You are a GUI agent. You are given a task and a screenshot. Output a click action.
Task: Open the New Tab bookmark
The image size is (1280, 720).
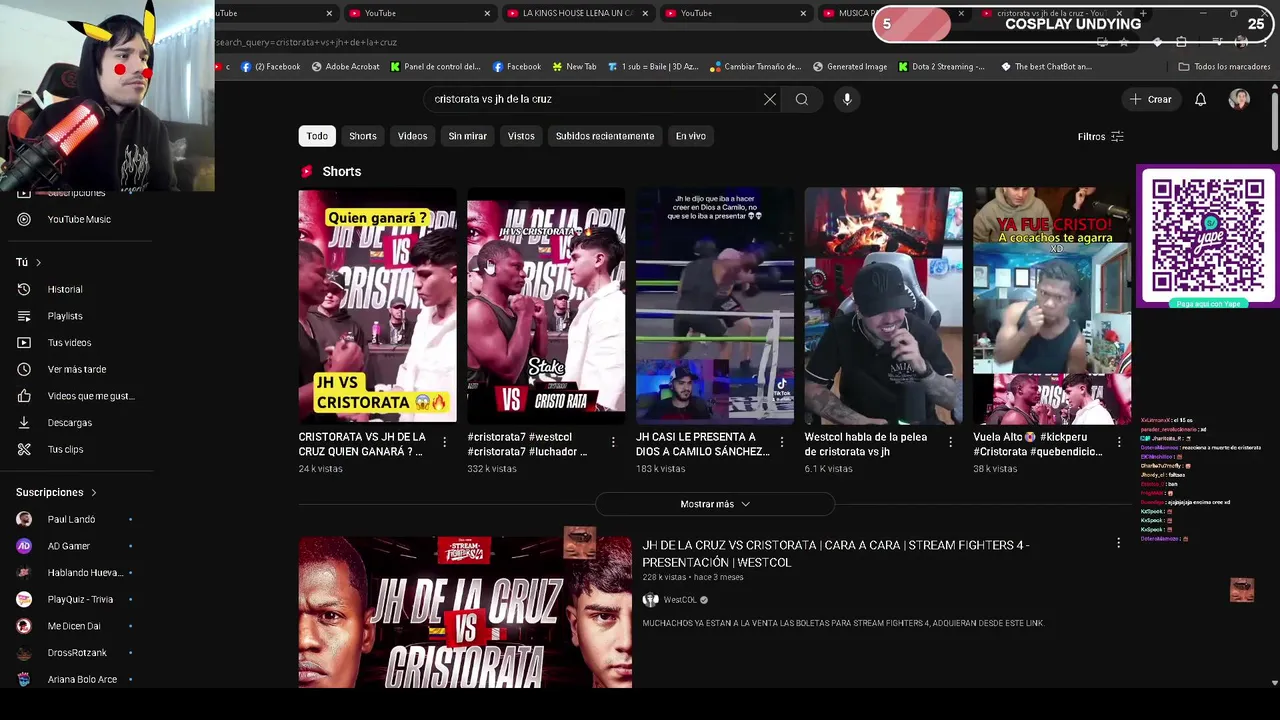(x=573, y=67)
